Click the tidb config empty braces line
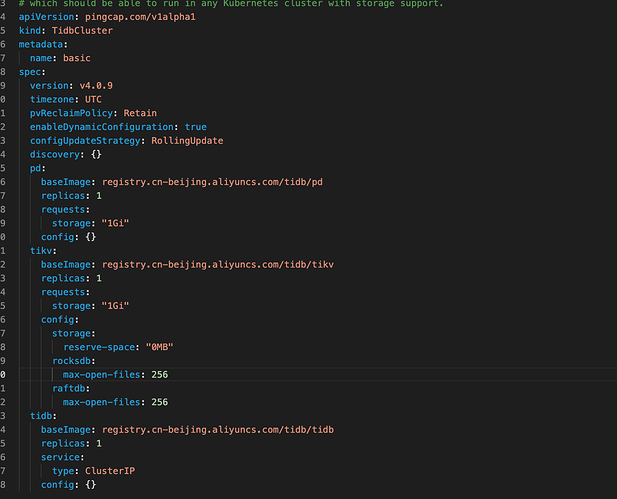617x499 pixels. point(68,485)
